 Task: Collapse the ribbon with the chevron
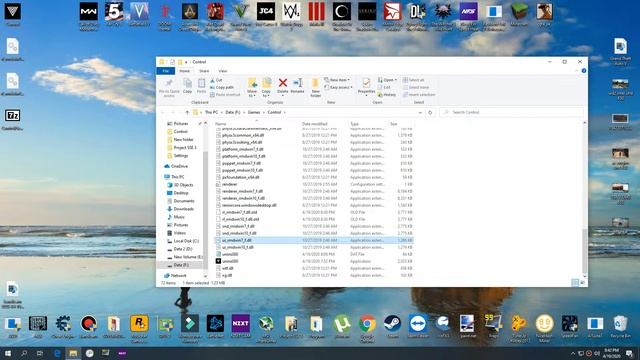click(x=576, y=71)
